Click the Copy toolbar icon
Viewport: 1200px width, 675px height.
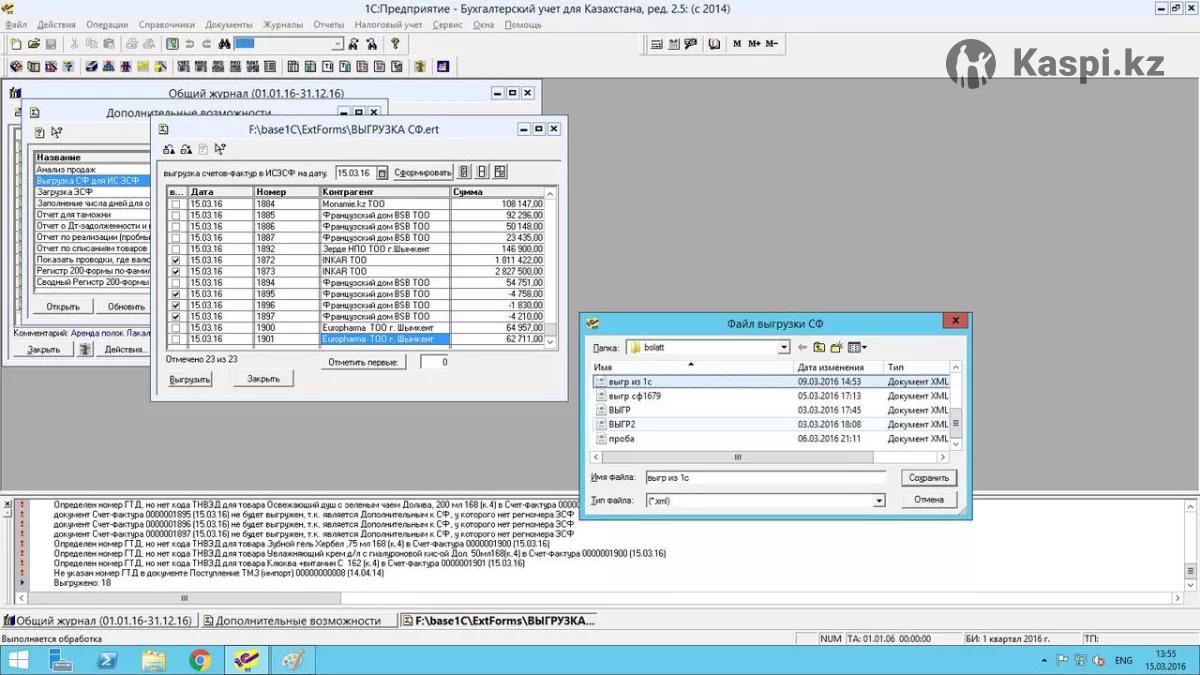click(x=92, y=44)
